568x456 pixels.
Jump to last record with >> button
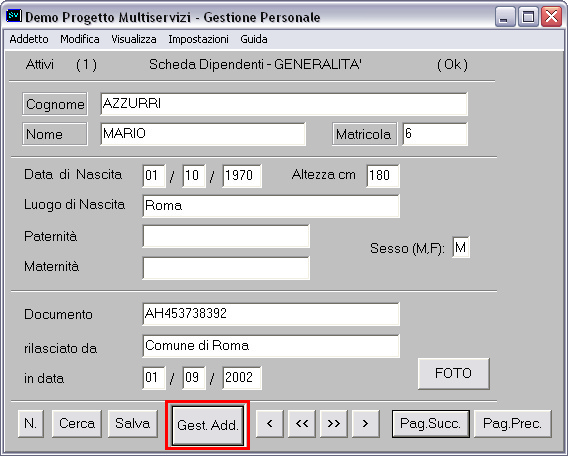pyautogui.click(x=334, y=423)
